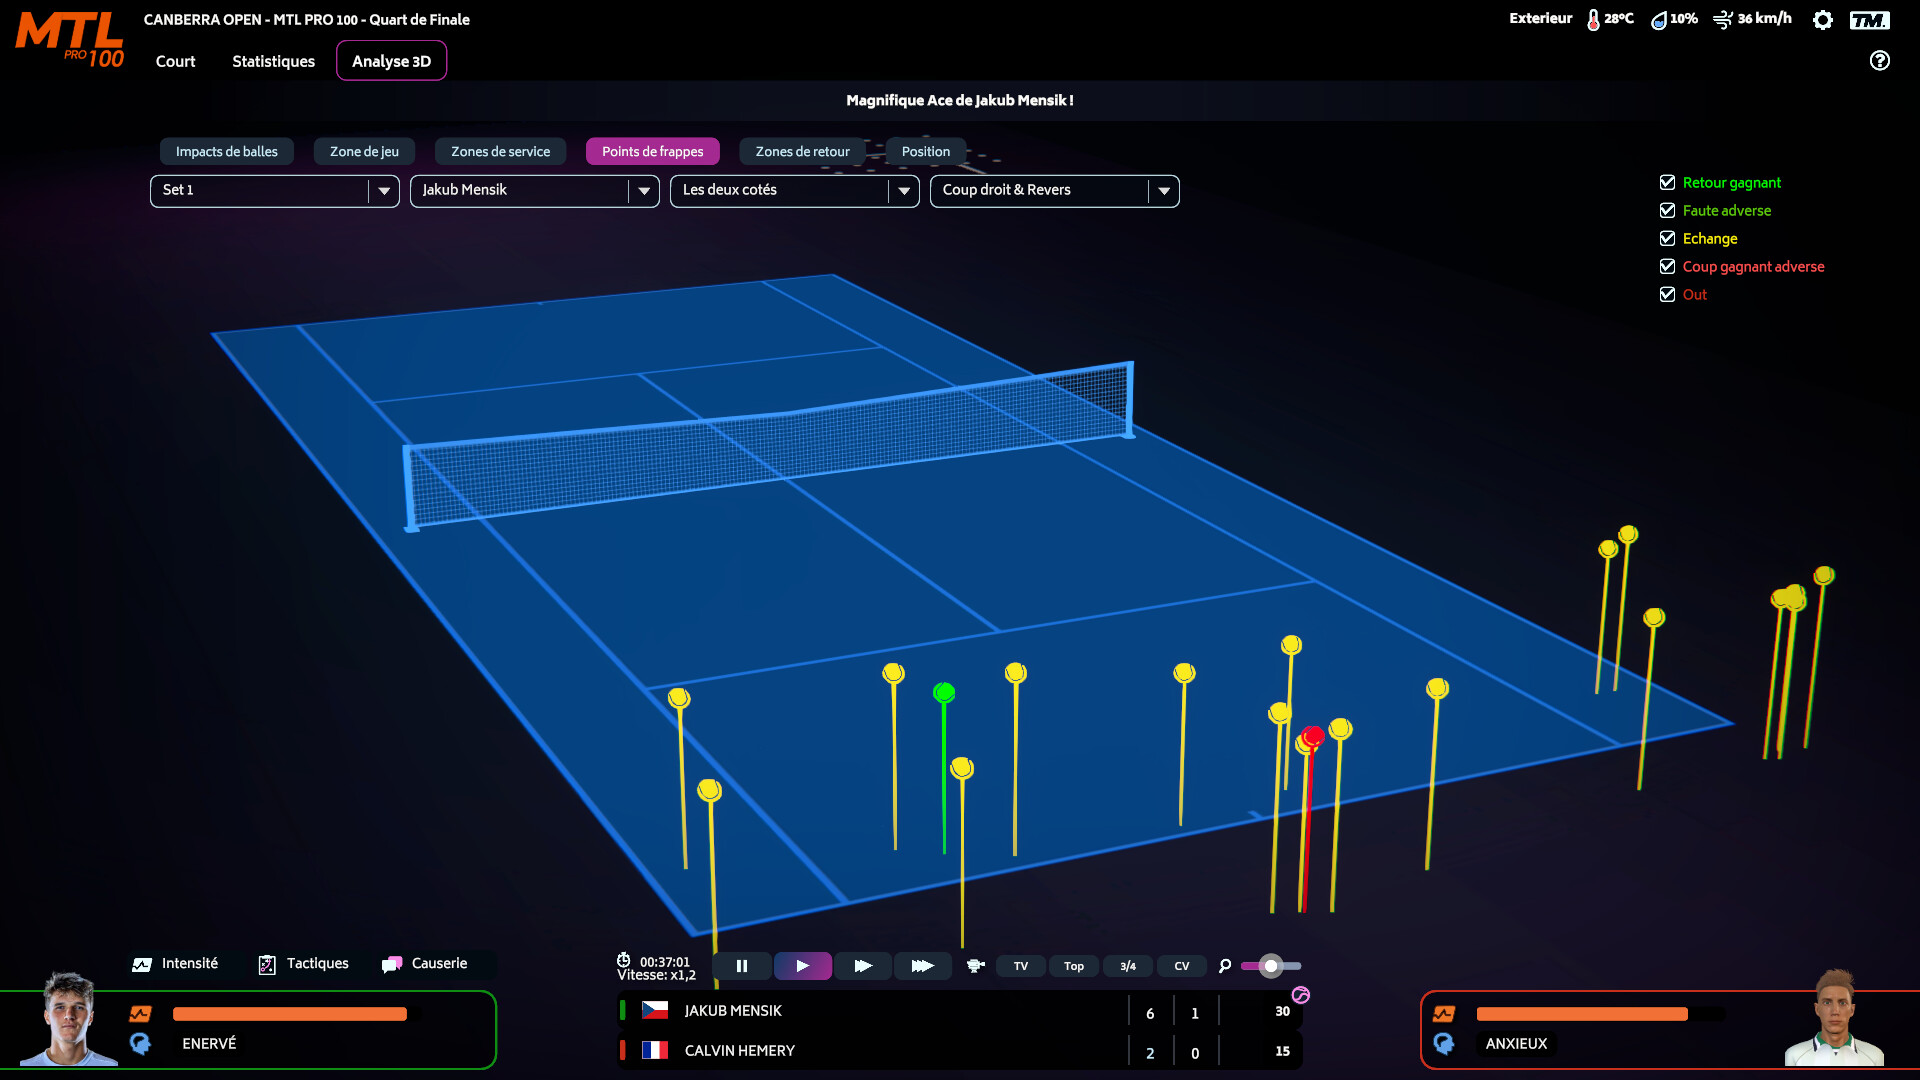Select triple-arrow fastest forward speed

click(922, 966)
